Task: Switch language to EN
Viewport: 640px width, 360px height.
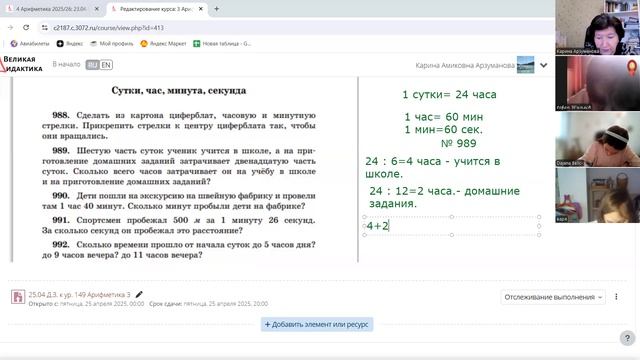Action: pos(106,65)
